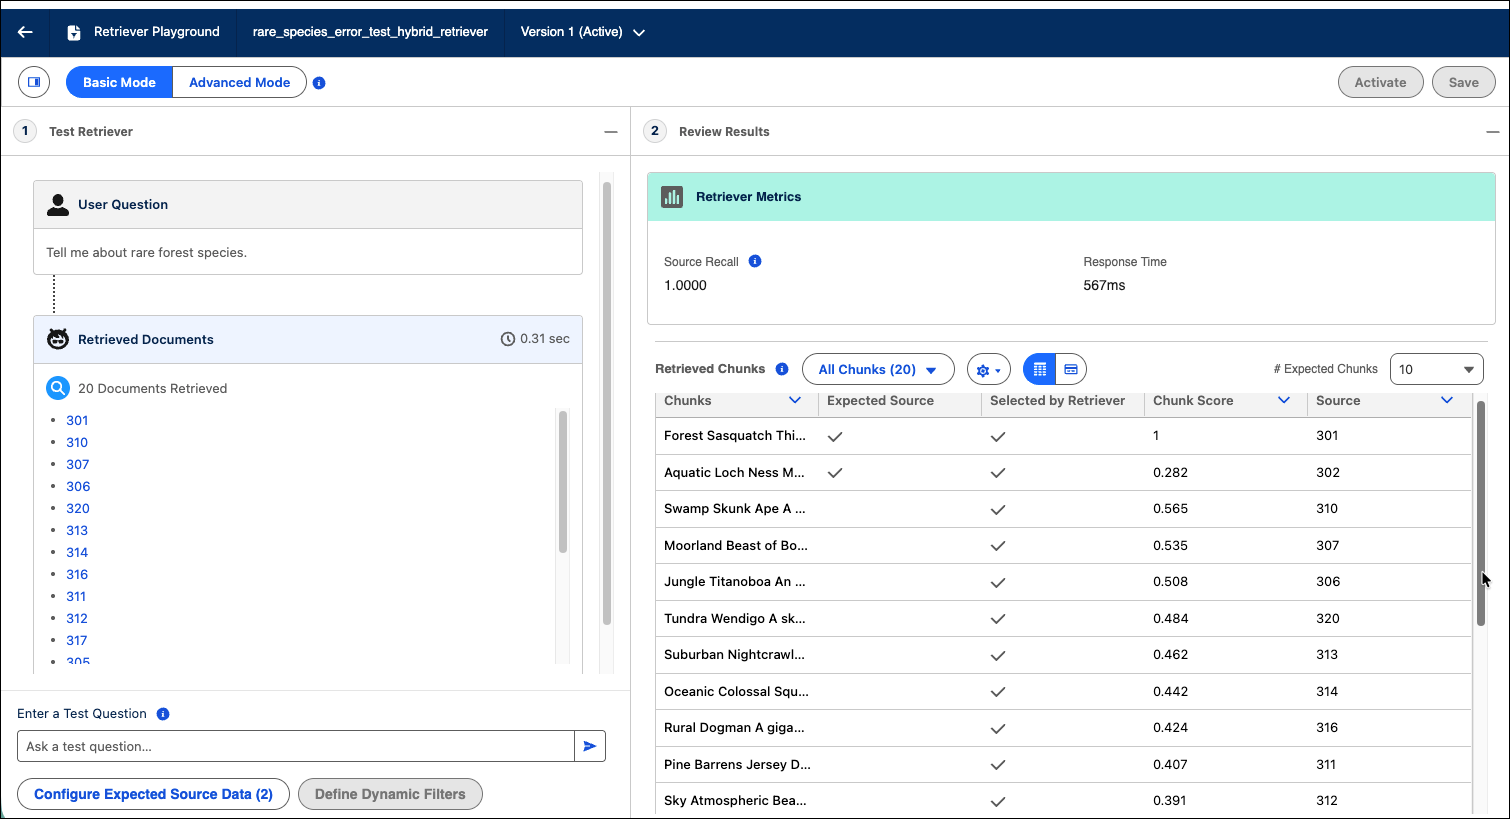
Task: Toggle the side panel icon
Action: 34,82
